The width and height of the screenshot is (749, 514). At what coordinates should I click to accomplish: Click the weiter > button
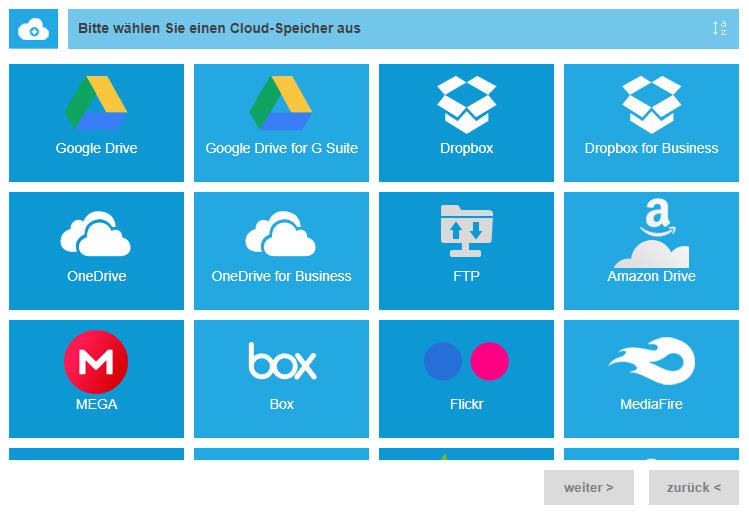coord(588,487)
